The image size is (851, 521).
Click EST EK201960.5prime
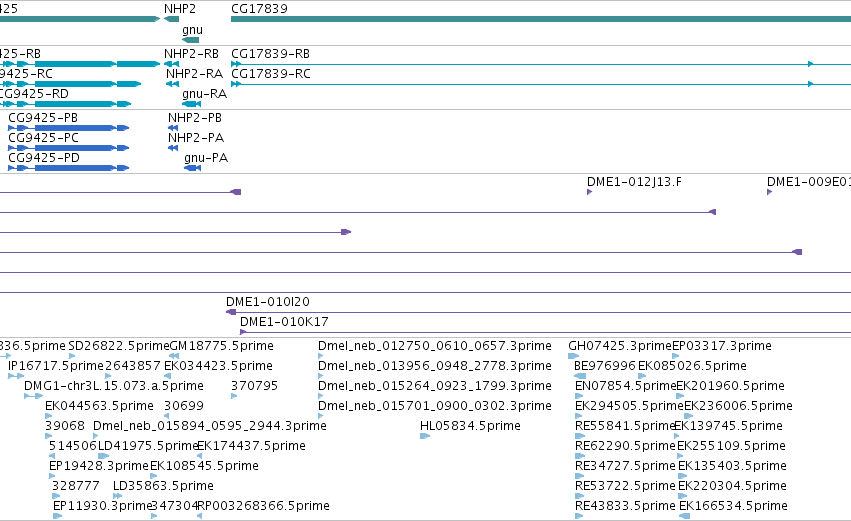click(731, 386)
